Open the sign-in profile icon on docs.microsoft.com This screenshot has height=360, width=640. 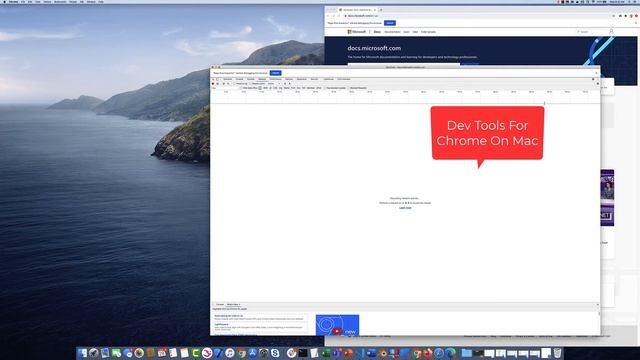tap(611, 31)
